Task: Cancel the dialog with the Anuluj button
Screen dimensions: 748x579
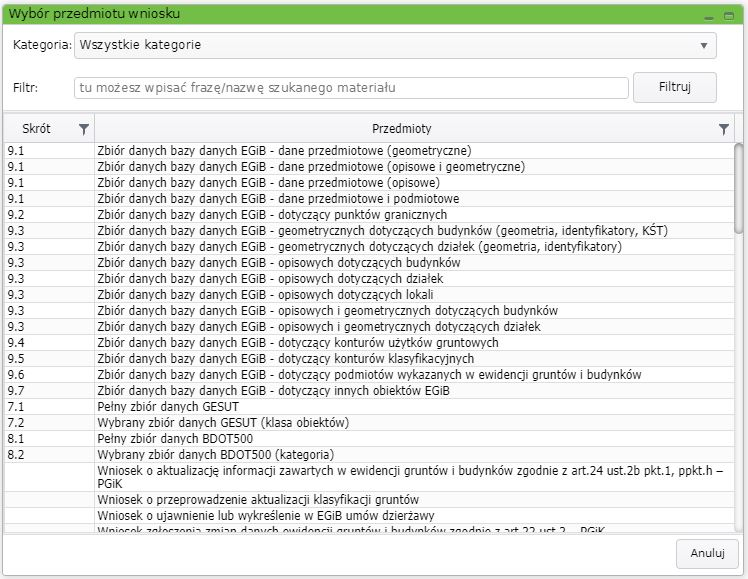Action: pyautogui.click(x=707, y=553)
